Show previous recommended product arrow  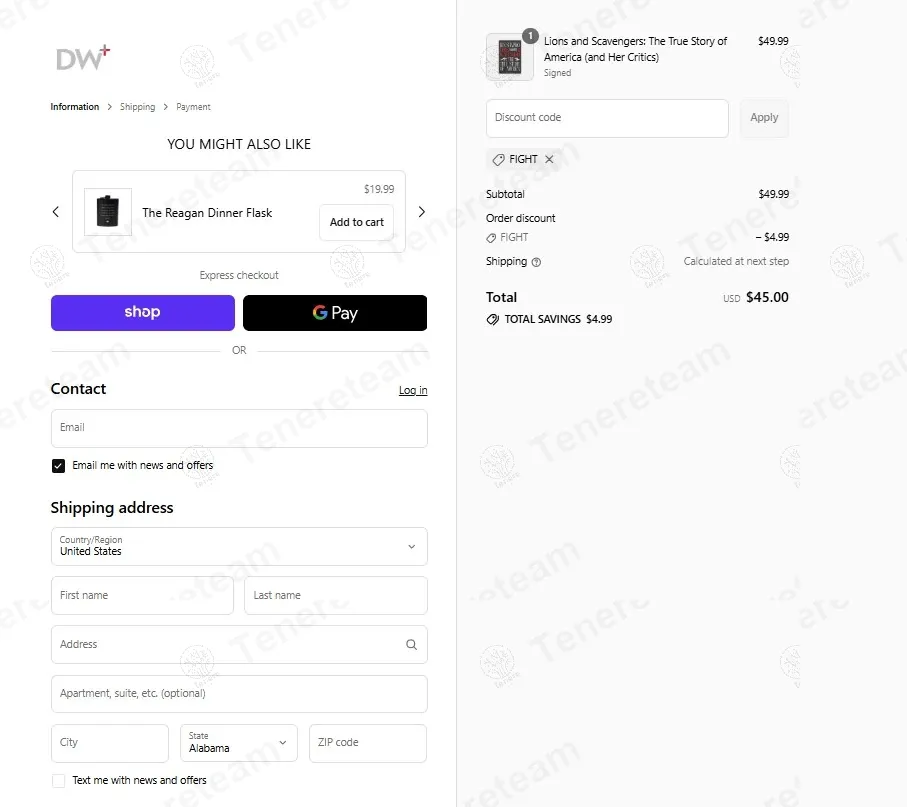click(x=56, y=212)
